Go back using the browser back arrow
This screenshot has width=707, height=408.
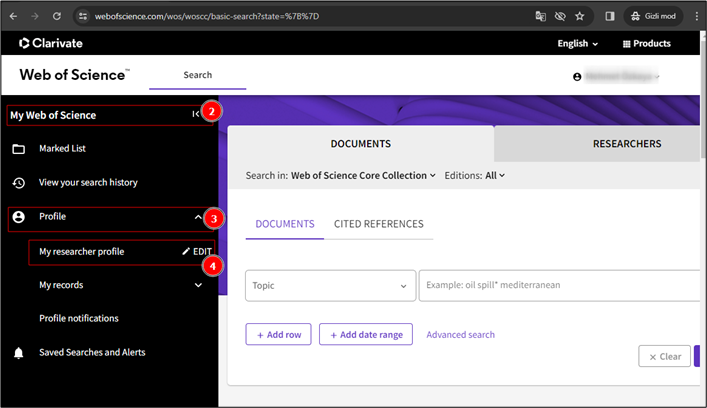pos(14,16)
